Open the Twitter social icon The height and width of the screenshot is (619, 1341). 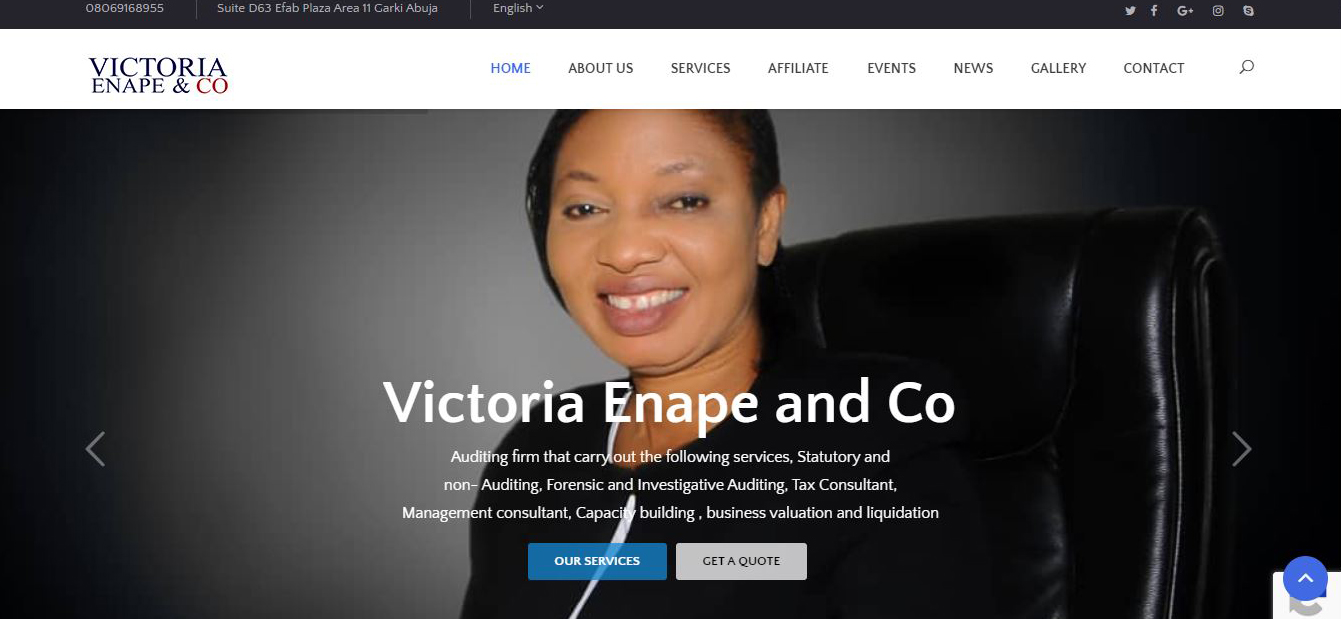point(1130,11)
